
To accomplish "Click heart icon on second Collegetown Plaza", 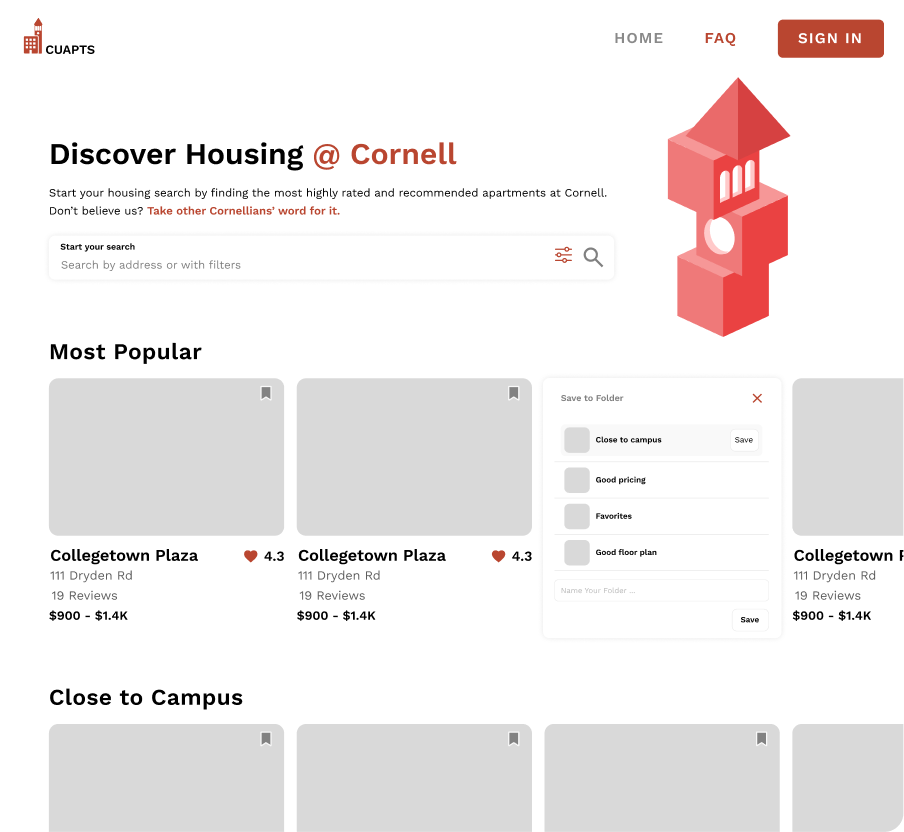I will point(499,556).
